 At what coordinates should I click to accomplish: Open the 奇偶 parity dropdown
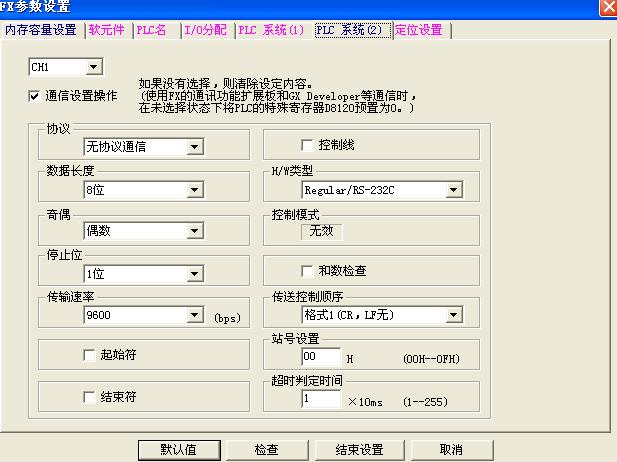(194, 231)
